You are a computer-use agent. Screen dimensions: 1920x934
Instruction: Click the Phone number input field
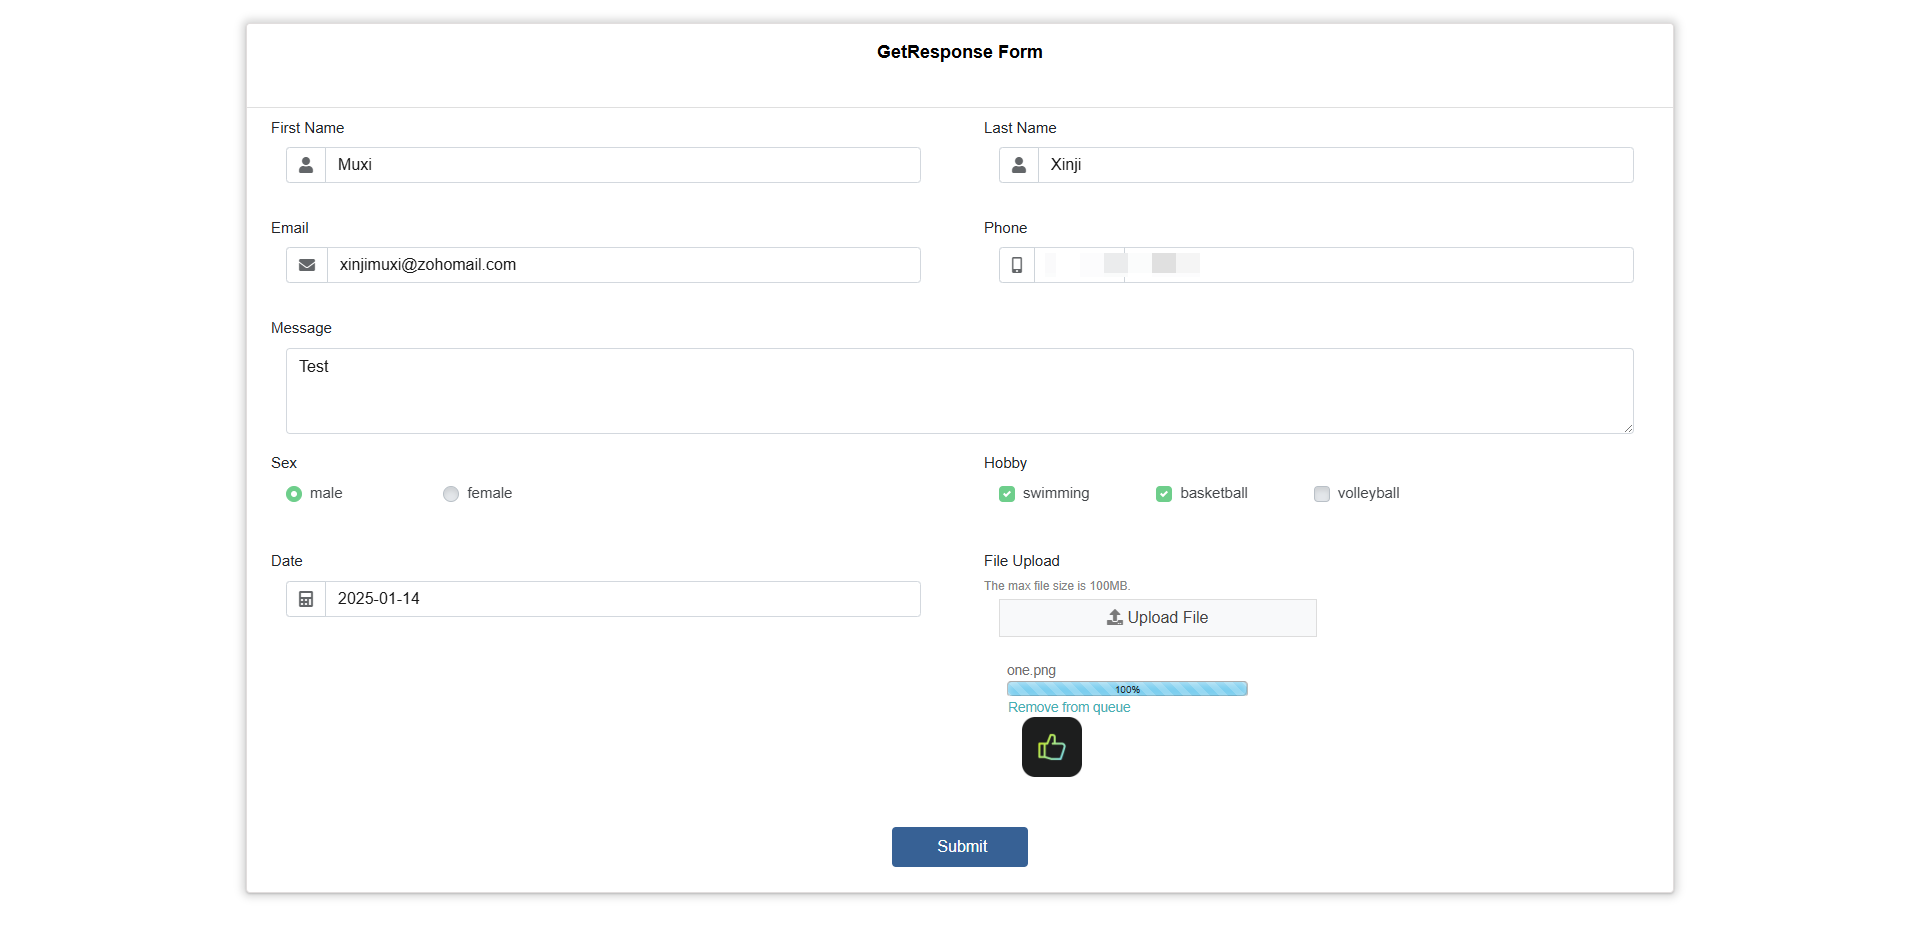(1334, 265)
